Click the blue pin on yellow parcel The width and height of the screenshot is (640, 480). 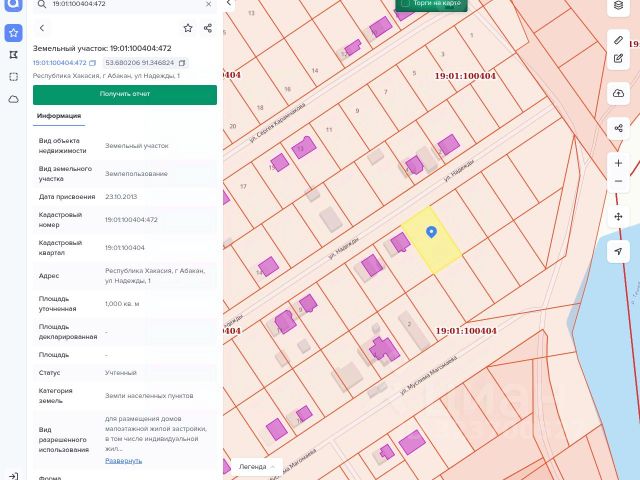pyautogui.click(x=431, y=232)
